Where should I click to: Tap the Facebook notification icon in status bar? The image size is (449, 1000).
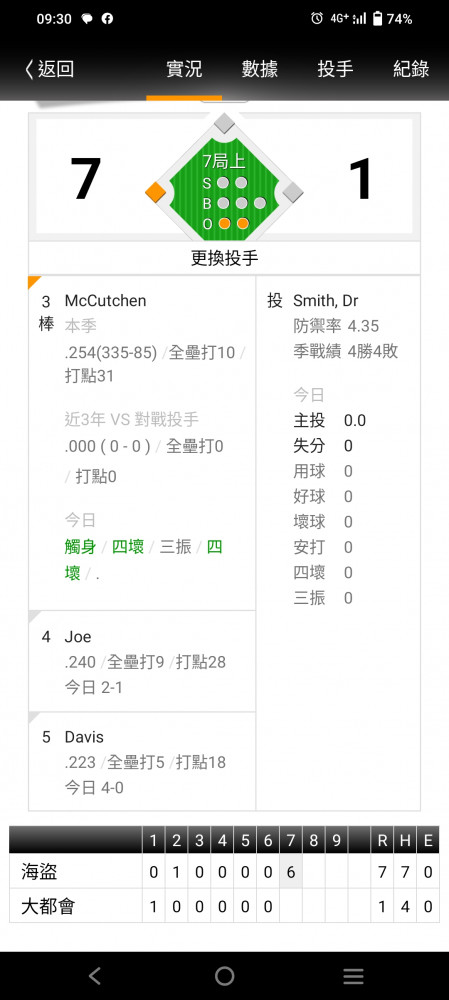point(107,19)
